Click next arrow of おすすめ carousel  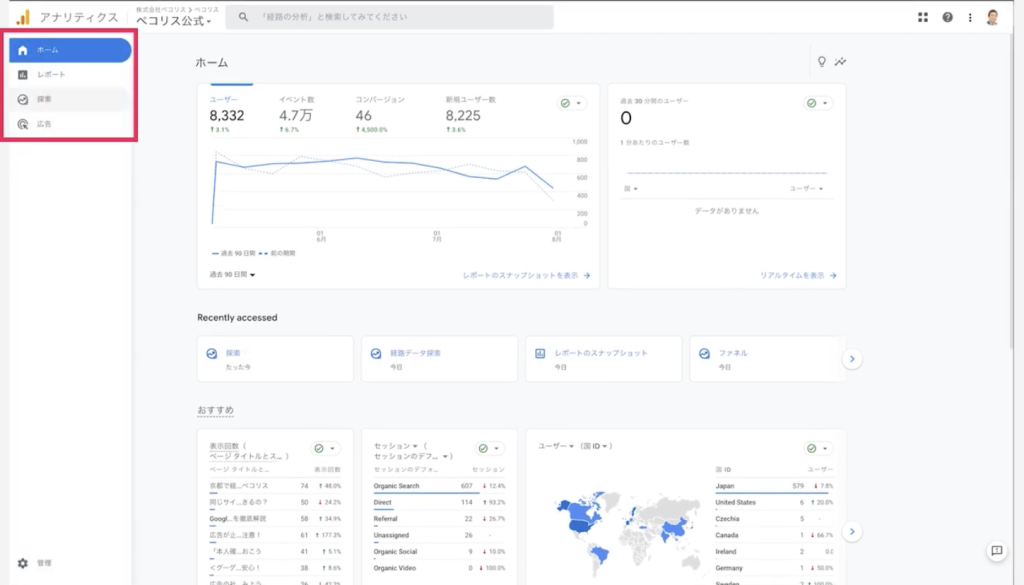click(852, 531)
